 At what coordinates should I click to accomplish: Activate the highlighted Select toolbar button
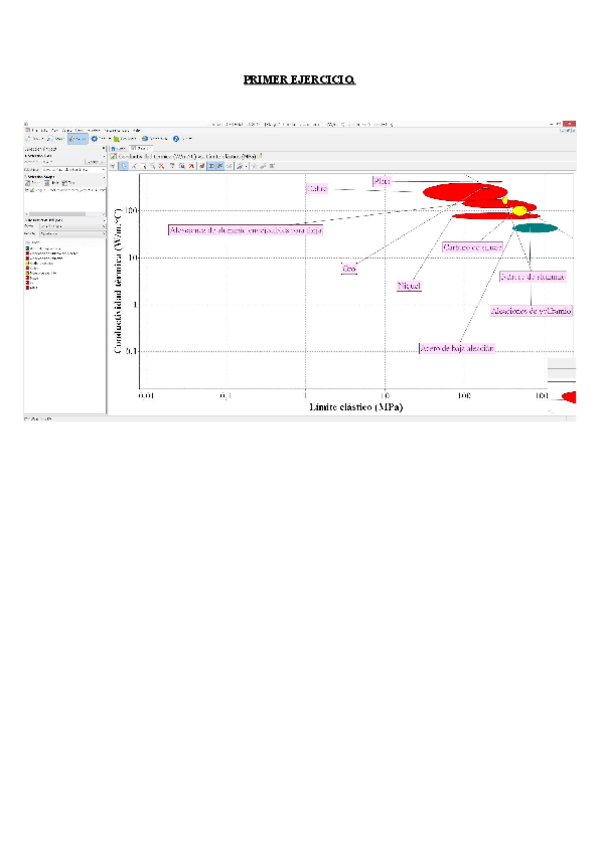click(x=77, y=138)
